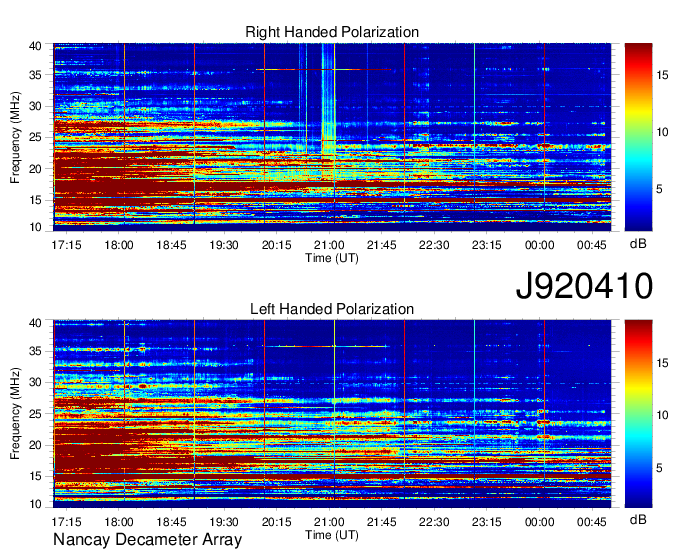The width and height of the screenshot is (680, 552).
Task: Click the bottom plot's Frequency (MHz) axis label
Action: click(15, 414)
